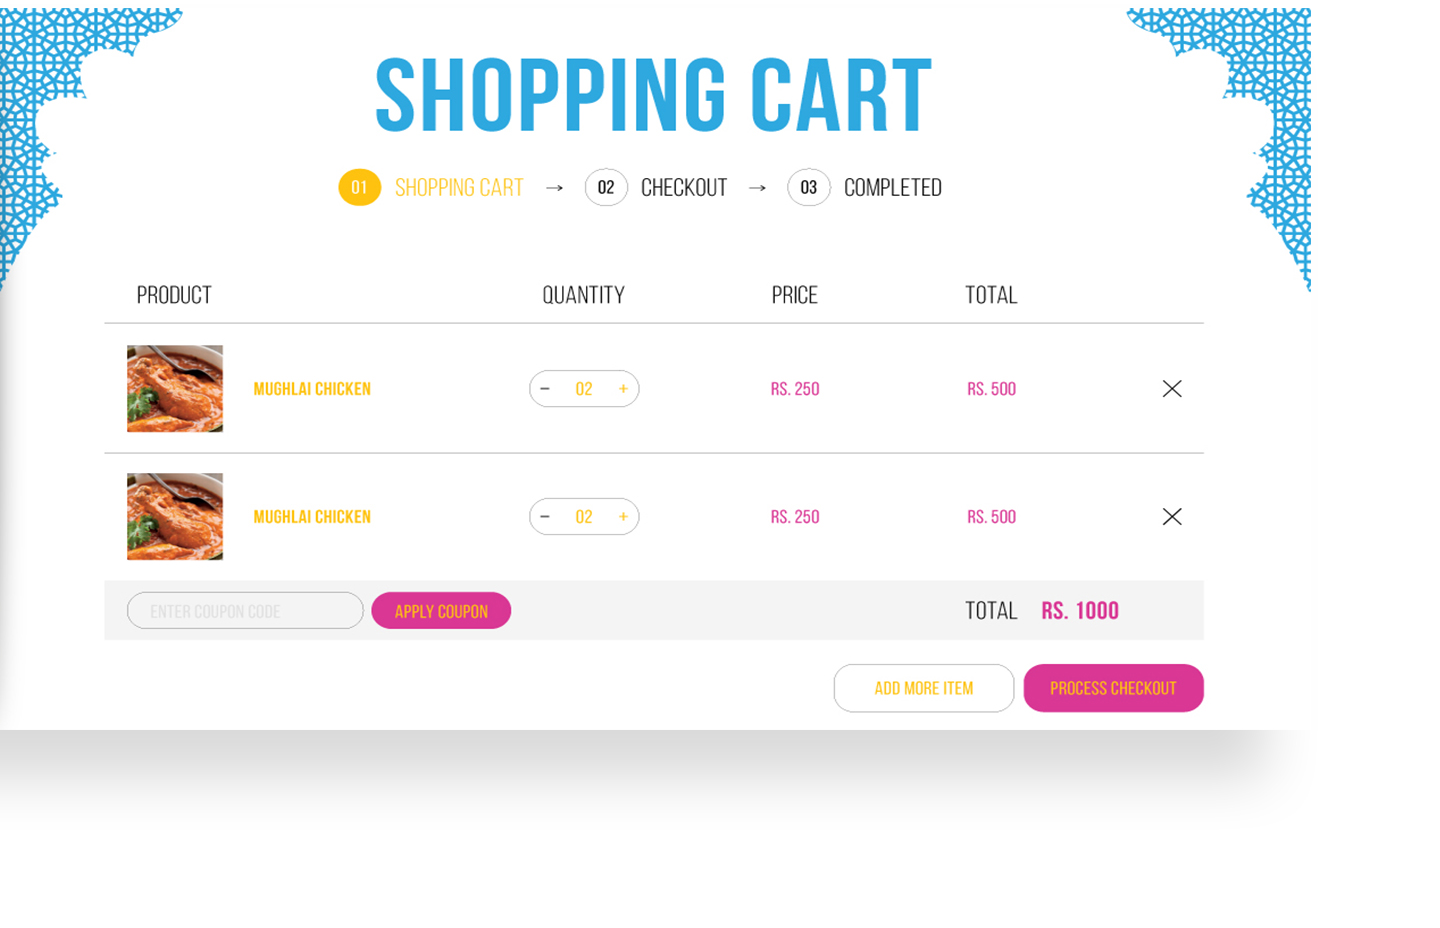Click the Add More Item button
This screenshot has height=928, width=1440.
[x=924, y=688]
